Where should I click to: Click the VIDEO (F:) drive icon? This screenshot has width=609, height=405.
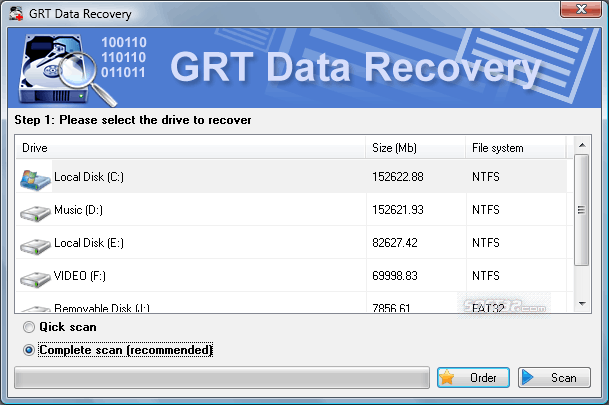pyautogui.click(x=35, y=279)
